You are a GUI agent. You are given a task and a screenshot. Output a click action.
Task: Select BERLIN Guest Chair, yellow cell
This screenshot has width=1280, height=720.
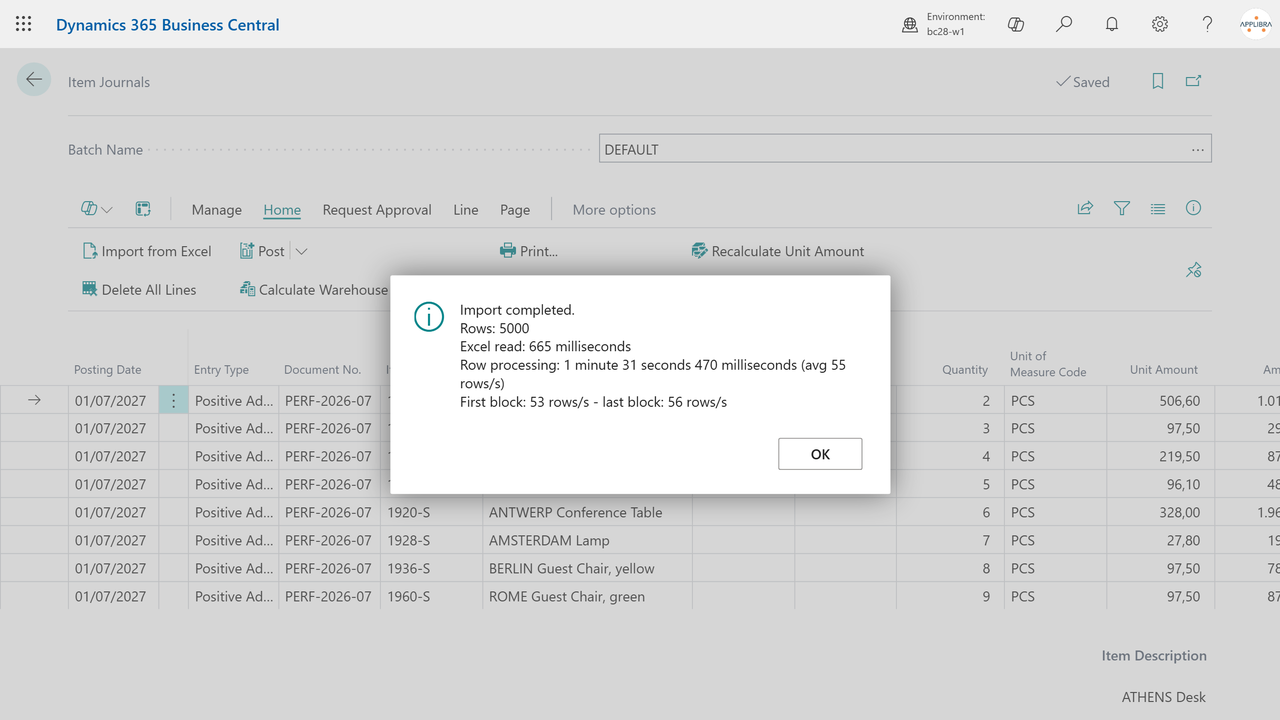(x=587, y=568)
